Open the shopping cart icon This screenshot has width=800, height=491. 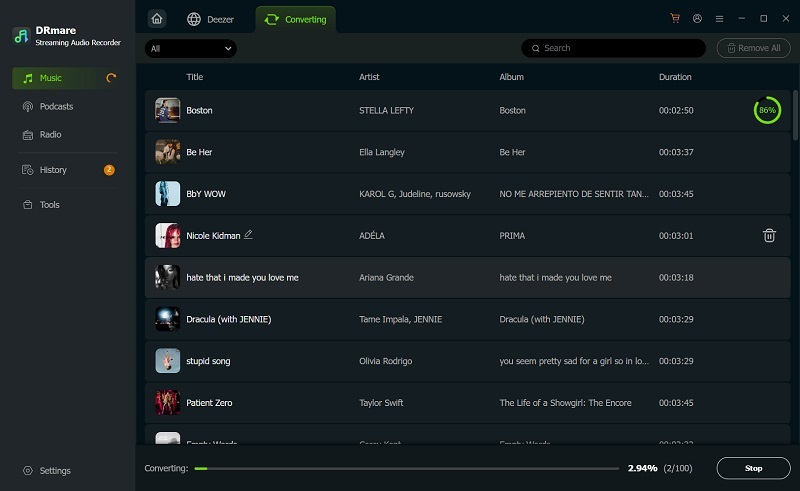point(675,18)
